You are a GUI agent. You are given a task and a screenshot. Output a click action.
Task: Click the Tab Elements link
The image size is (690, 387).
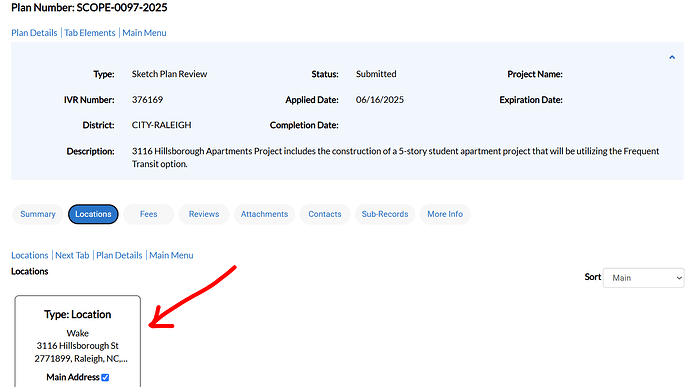click(90, 33)
